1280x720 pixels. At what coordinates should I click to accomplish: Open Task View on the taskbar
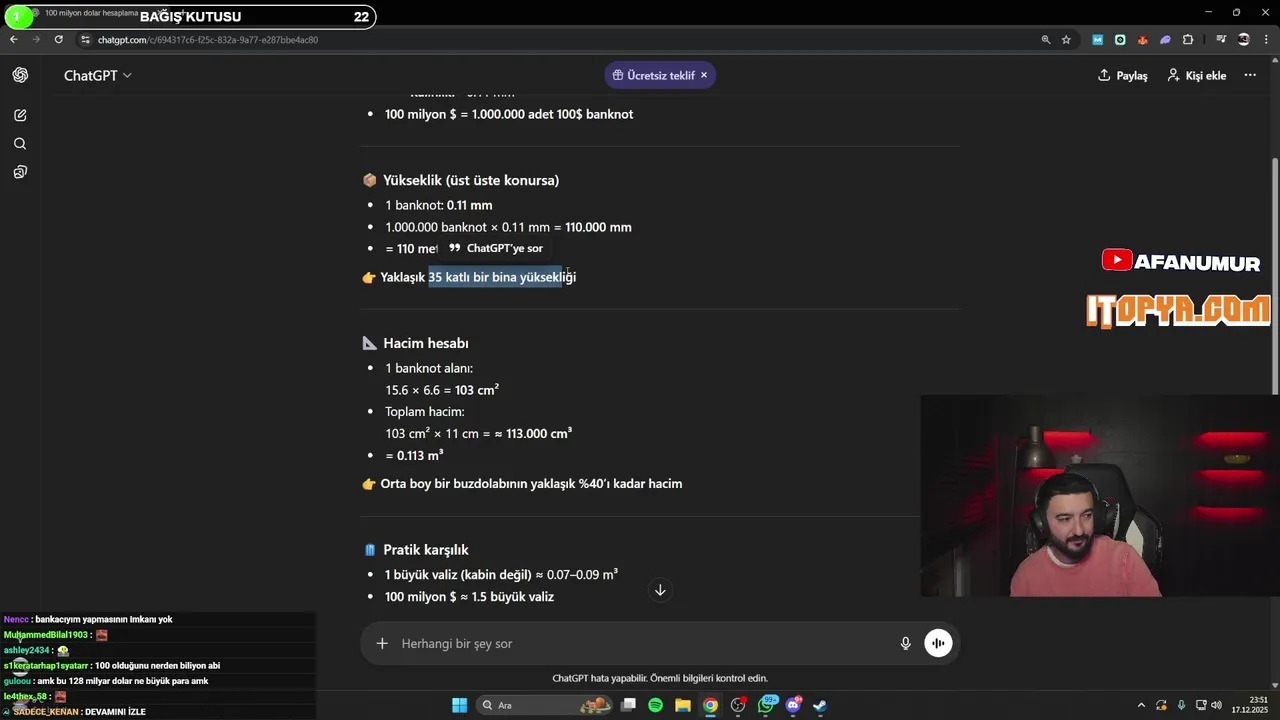(x=628, y=705)
